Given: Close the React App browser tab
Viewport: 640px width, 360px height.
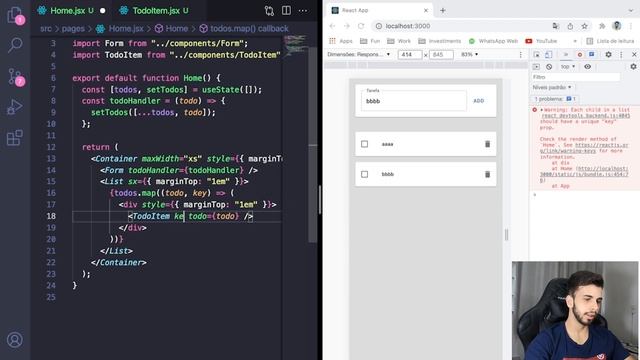Looking at the screenshot, I should tap(426, 10).
